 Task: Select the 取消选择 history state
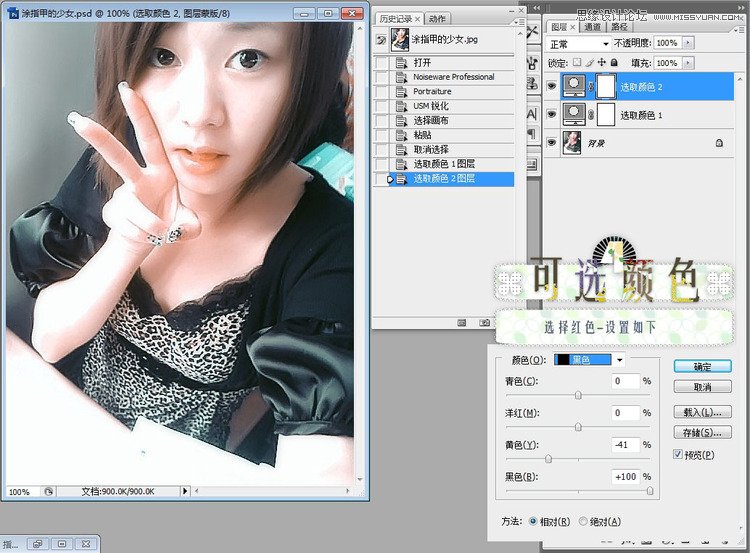[x=453, y=149]
